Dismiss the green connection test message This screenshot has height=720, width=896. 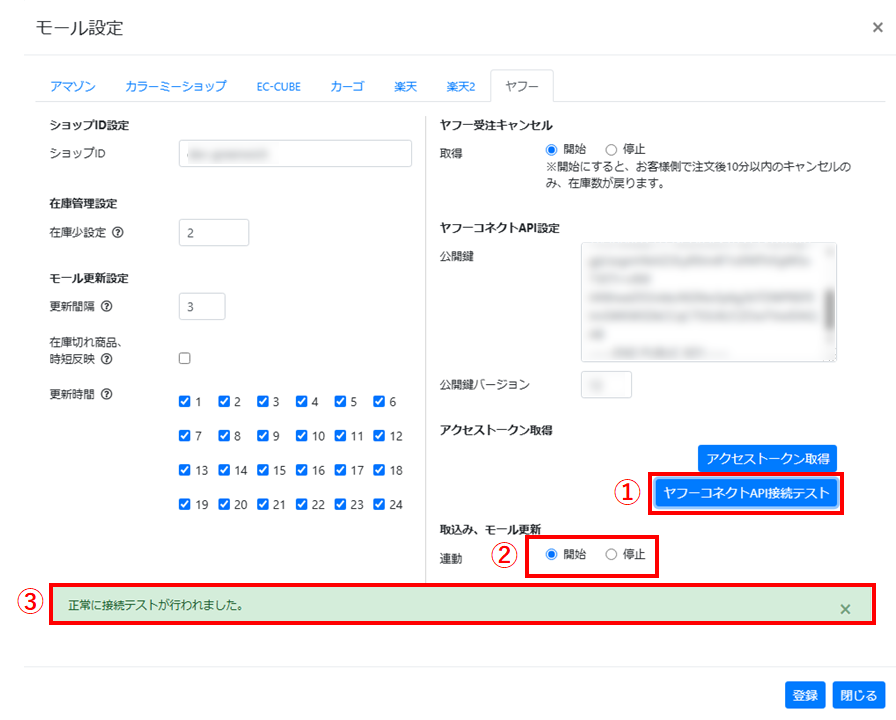845,609
